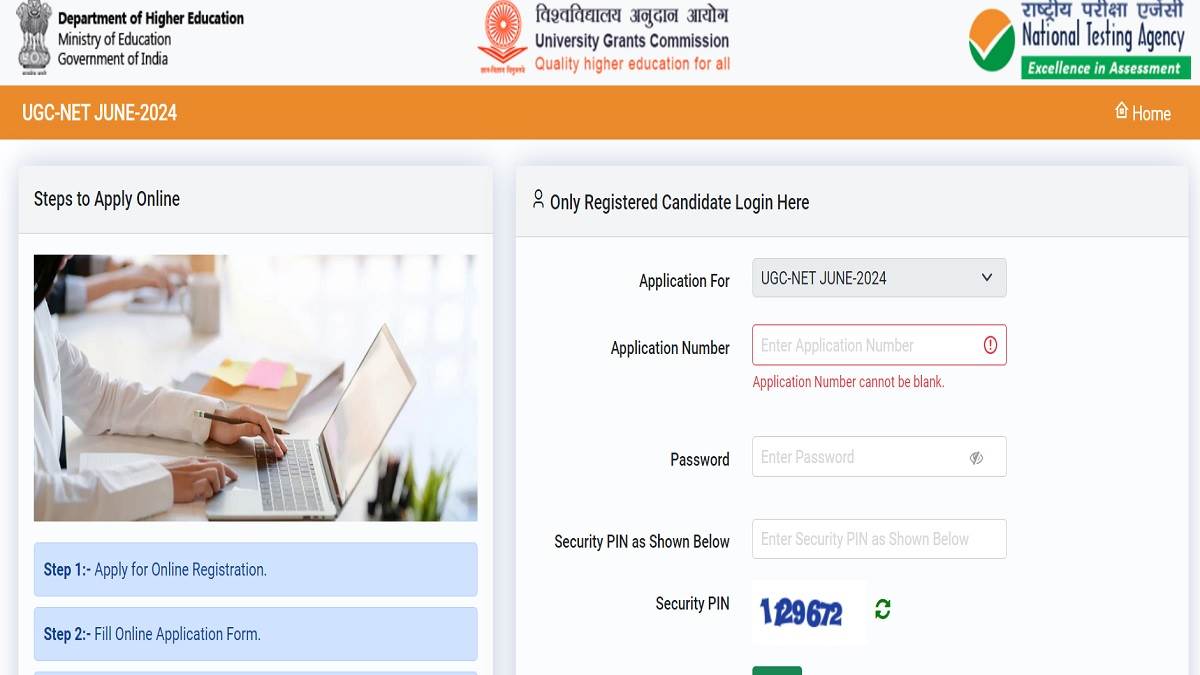
Task: Click the Government of India emblem
Action: [x=34, y=37]
